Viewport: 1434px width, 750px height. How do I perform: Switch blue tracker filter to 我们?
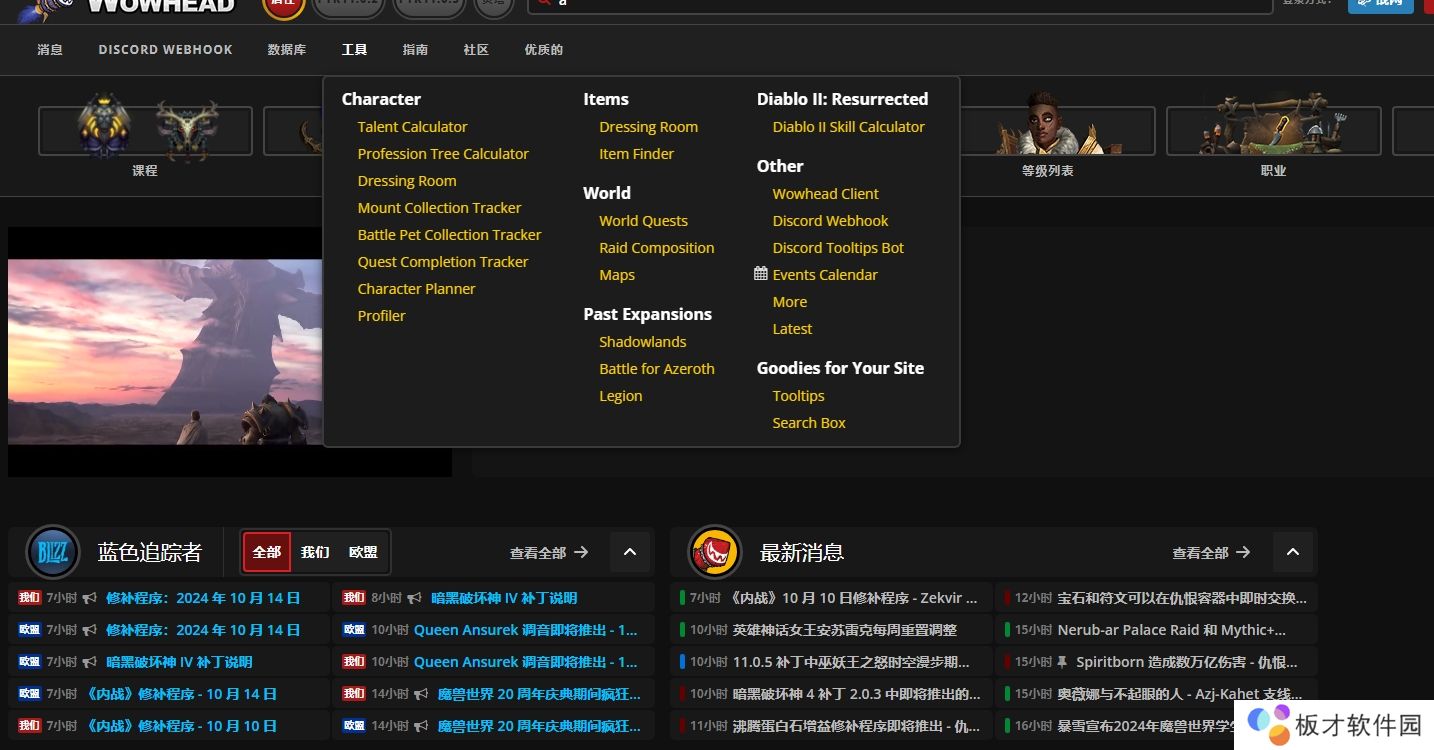[315, 552]
